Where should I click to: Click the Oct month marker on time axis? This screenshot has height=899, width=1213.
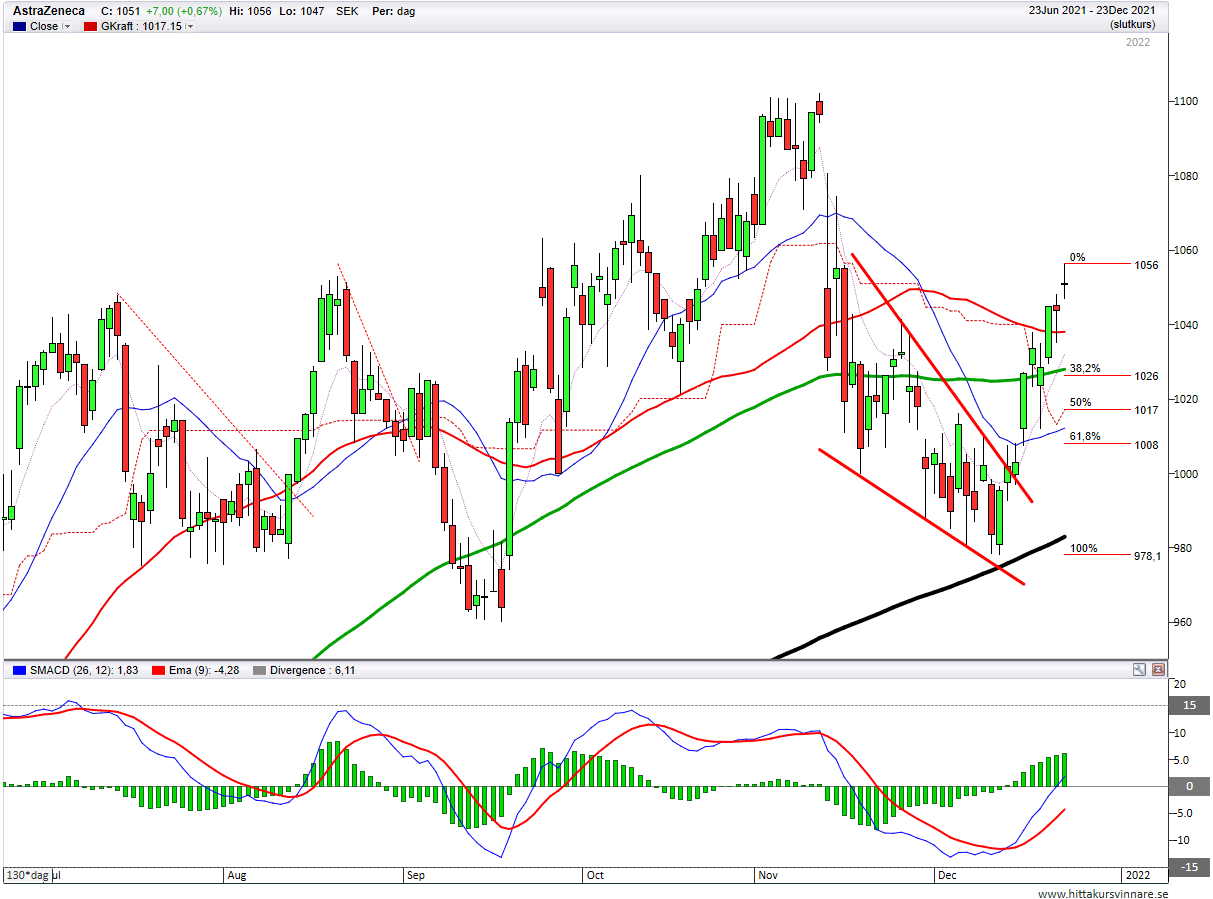pos(595,874)
